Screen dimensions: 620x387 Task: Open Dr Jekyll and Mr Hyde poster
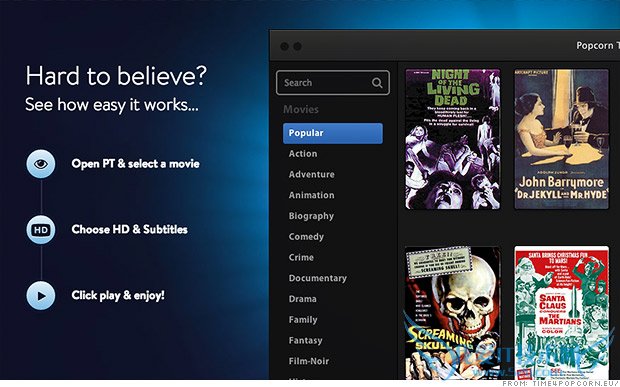click(x=561, y=139)
